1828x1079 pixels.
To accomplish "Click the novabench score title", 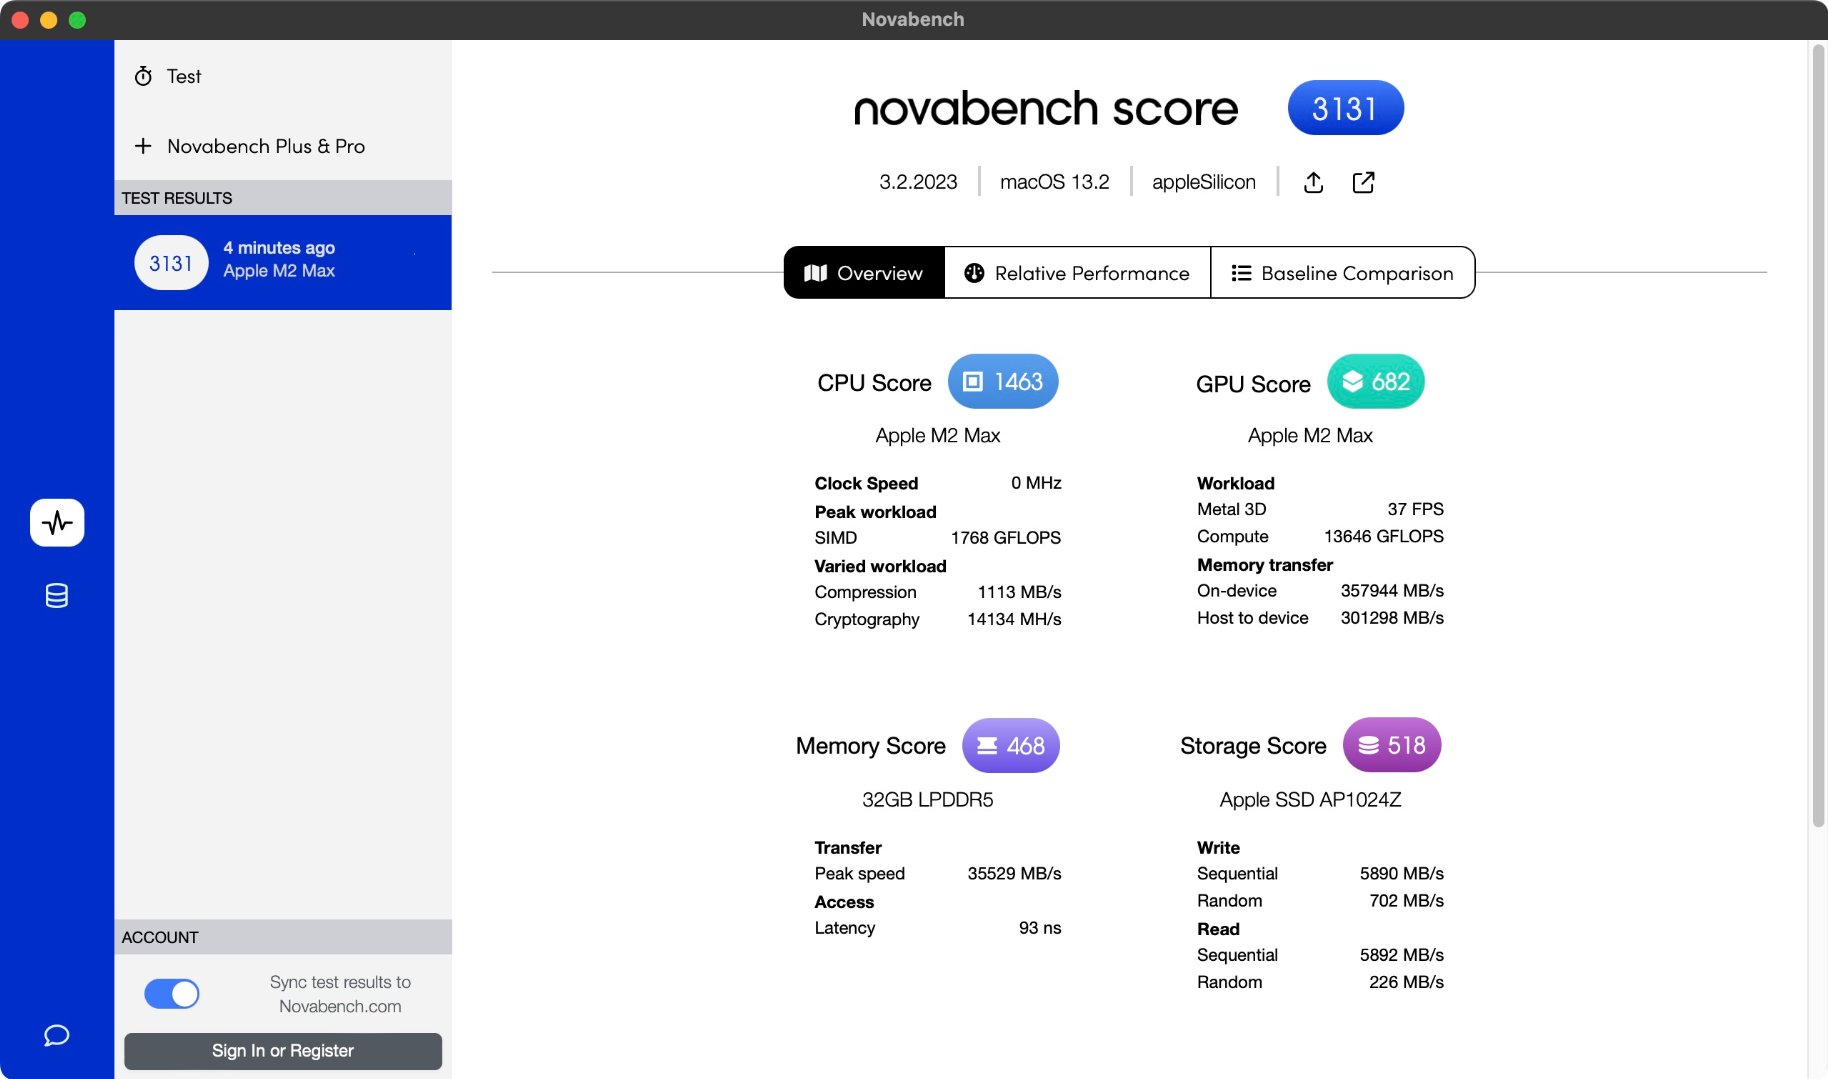I will point(1046,108).
